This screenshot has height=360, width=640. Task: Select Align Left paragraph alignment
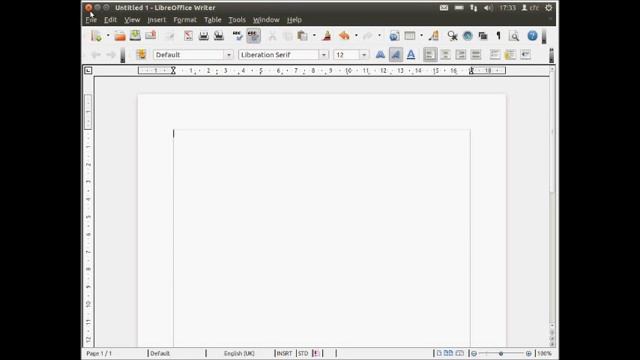pyautogui.click(x=430, y=55)
